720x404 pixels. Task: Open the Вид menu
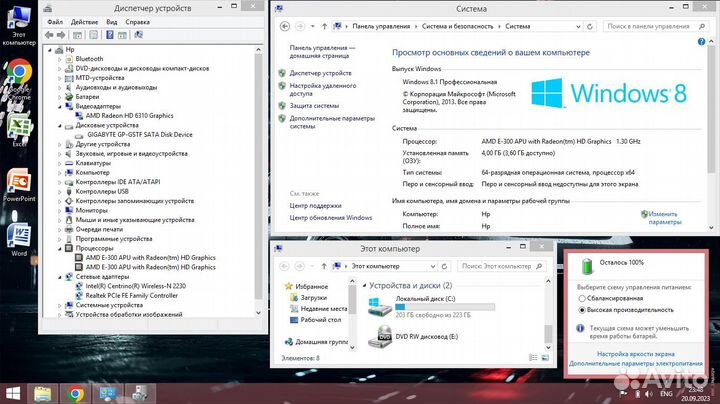(x=112, y=22)
